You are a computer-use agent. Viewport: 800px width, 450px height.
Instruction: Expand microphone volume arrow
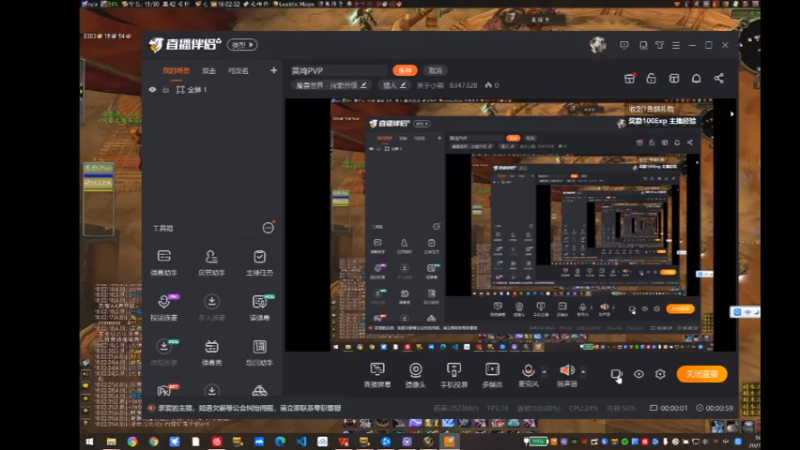[x=544, y=371]
